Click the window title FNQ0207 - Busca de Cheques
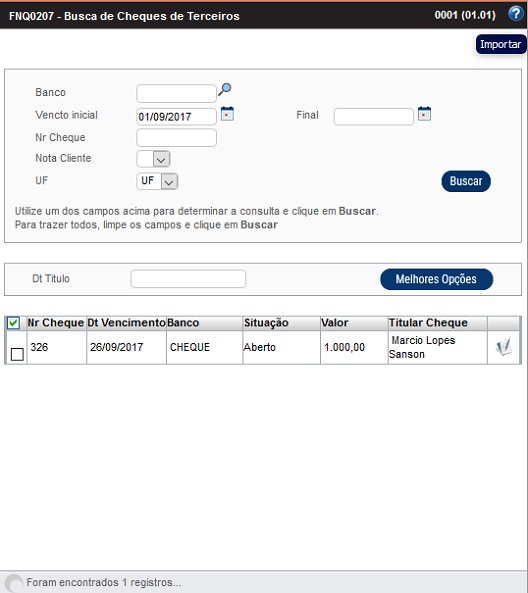This screenshot has width=528, height=593. [124, 16]
